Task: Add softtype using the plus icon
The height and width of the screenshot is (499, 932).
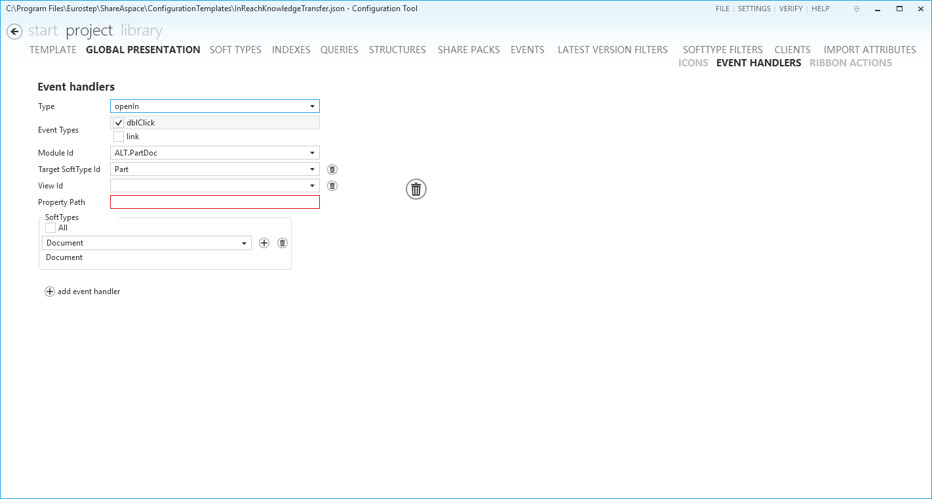Action: click(x=264, y=243)
